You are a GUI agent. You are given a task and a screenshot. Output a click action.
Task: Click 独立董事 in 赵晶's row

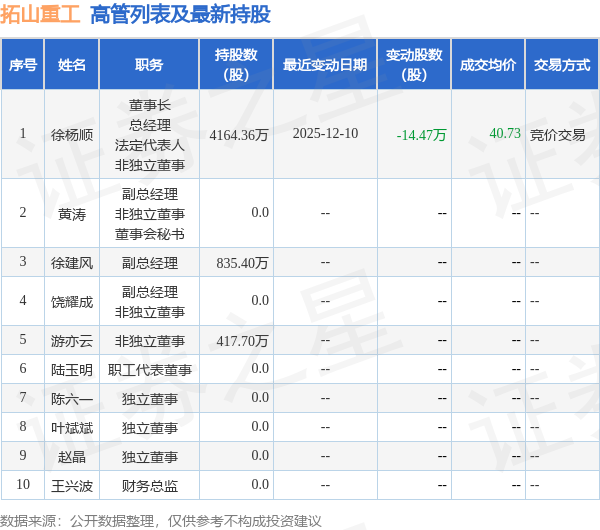pos(149,457)
